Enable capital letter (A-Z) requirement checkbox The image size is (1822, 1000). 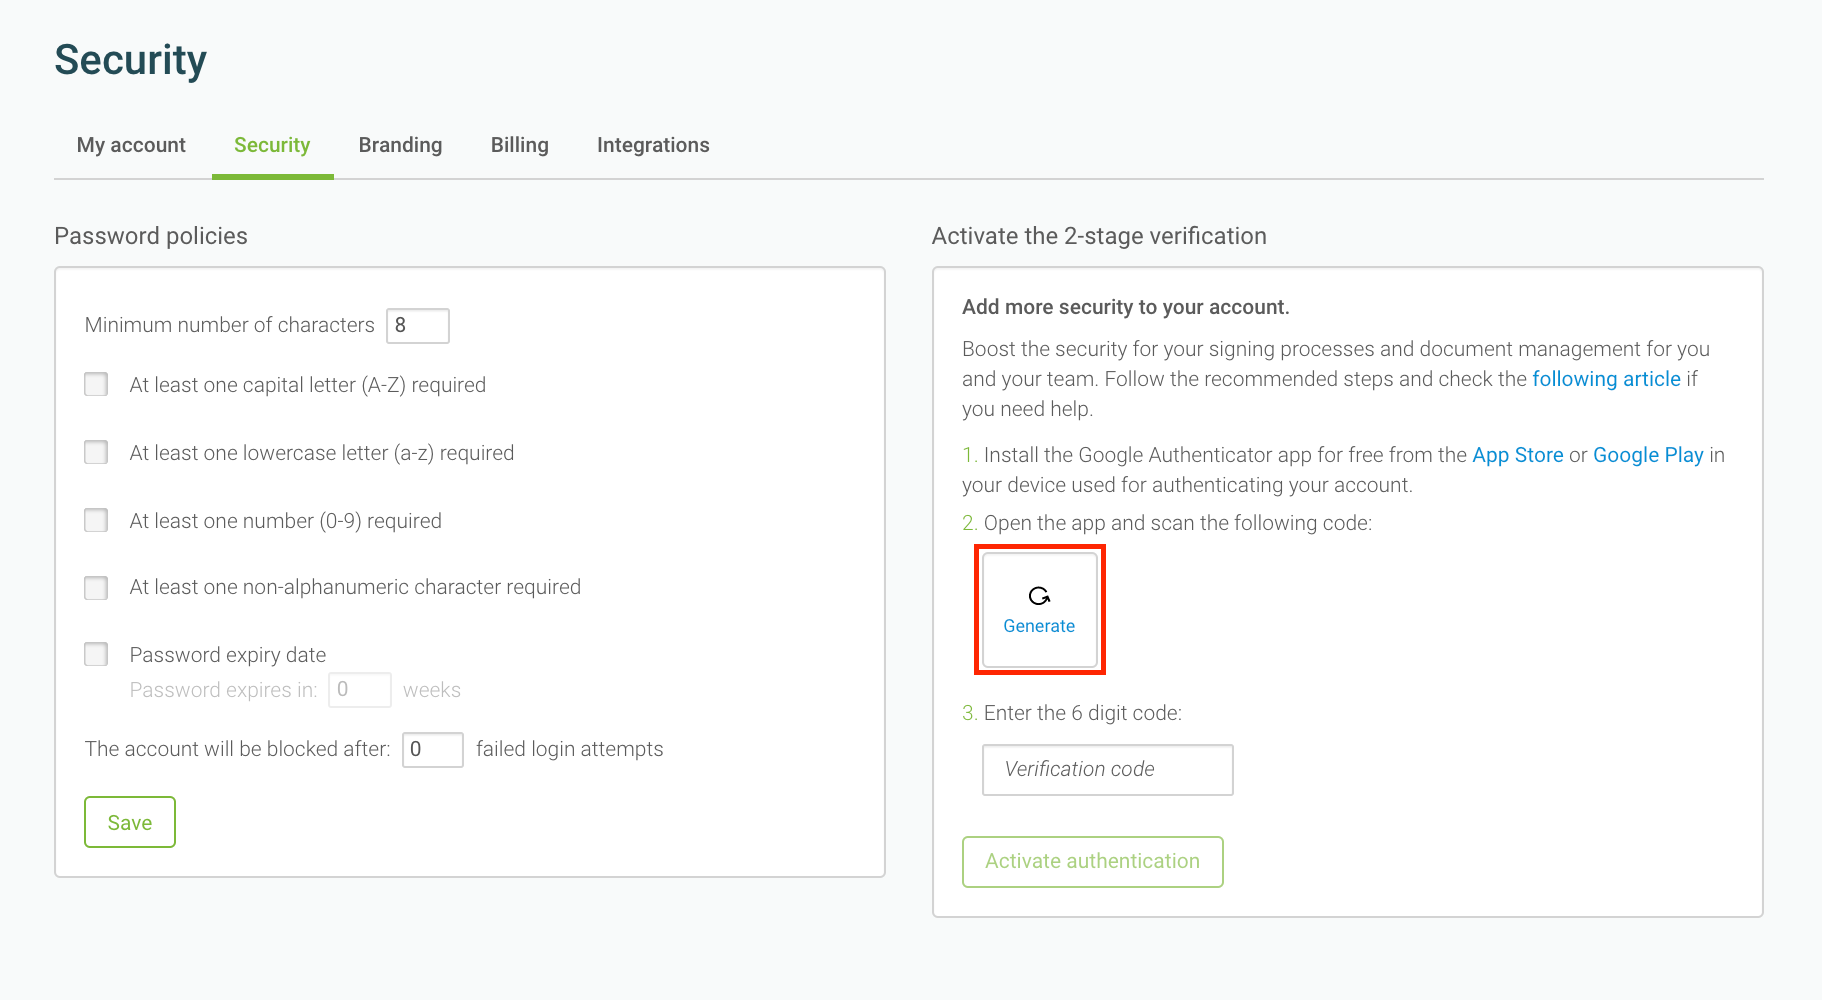pyautogui.click(x=97, y=385)
